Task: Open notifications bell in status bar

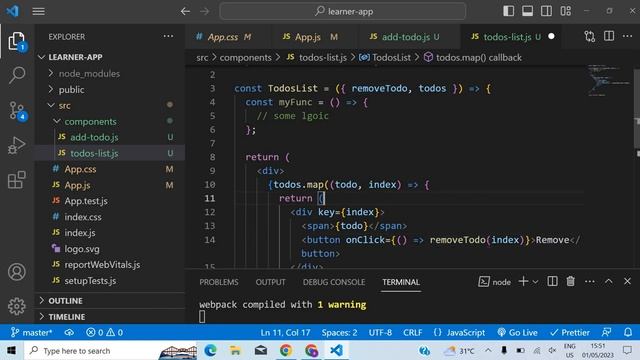Action: click(x=628, y=332)
